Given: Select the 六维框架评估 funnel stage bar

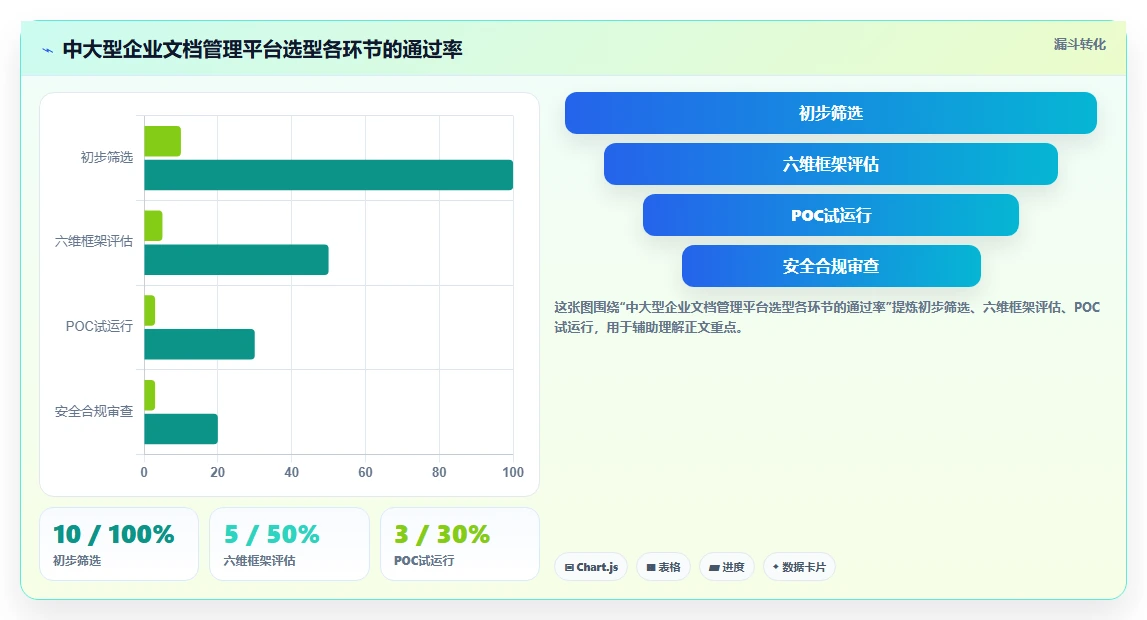Looking at the screenshot, I should coord(830,164).
